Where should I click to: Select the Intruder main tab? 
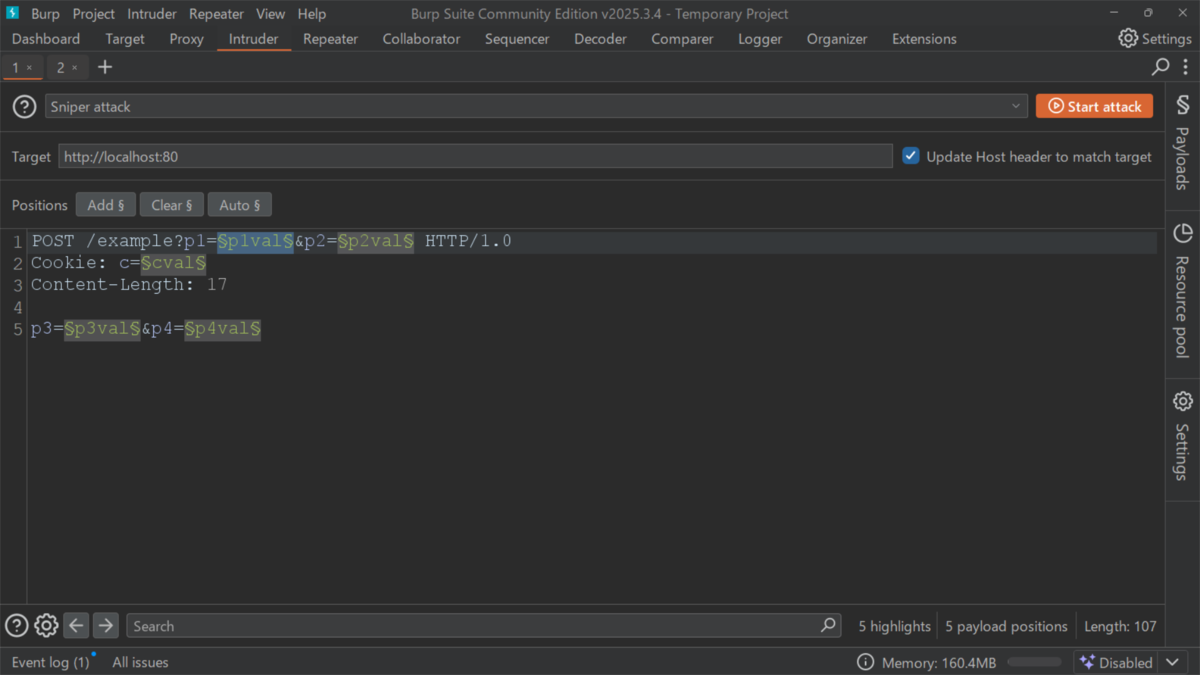click(253, 39)
